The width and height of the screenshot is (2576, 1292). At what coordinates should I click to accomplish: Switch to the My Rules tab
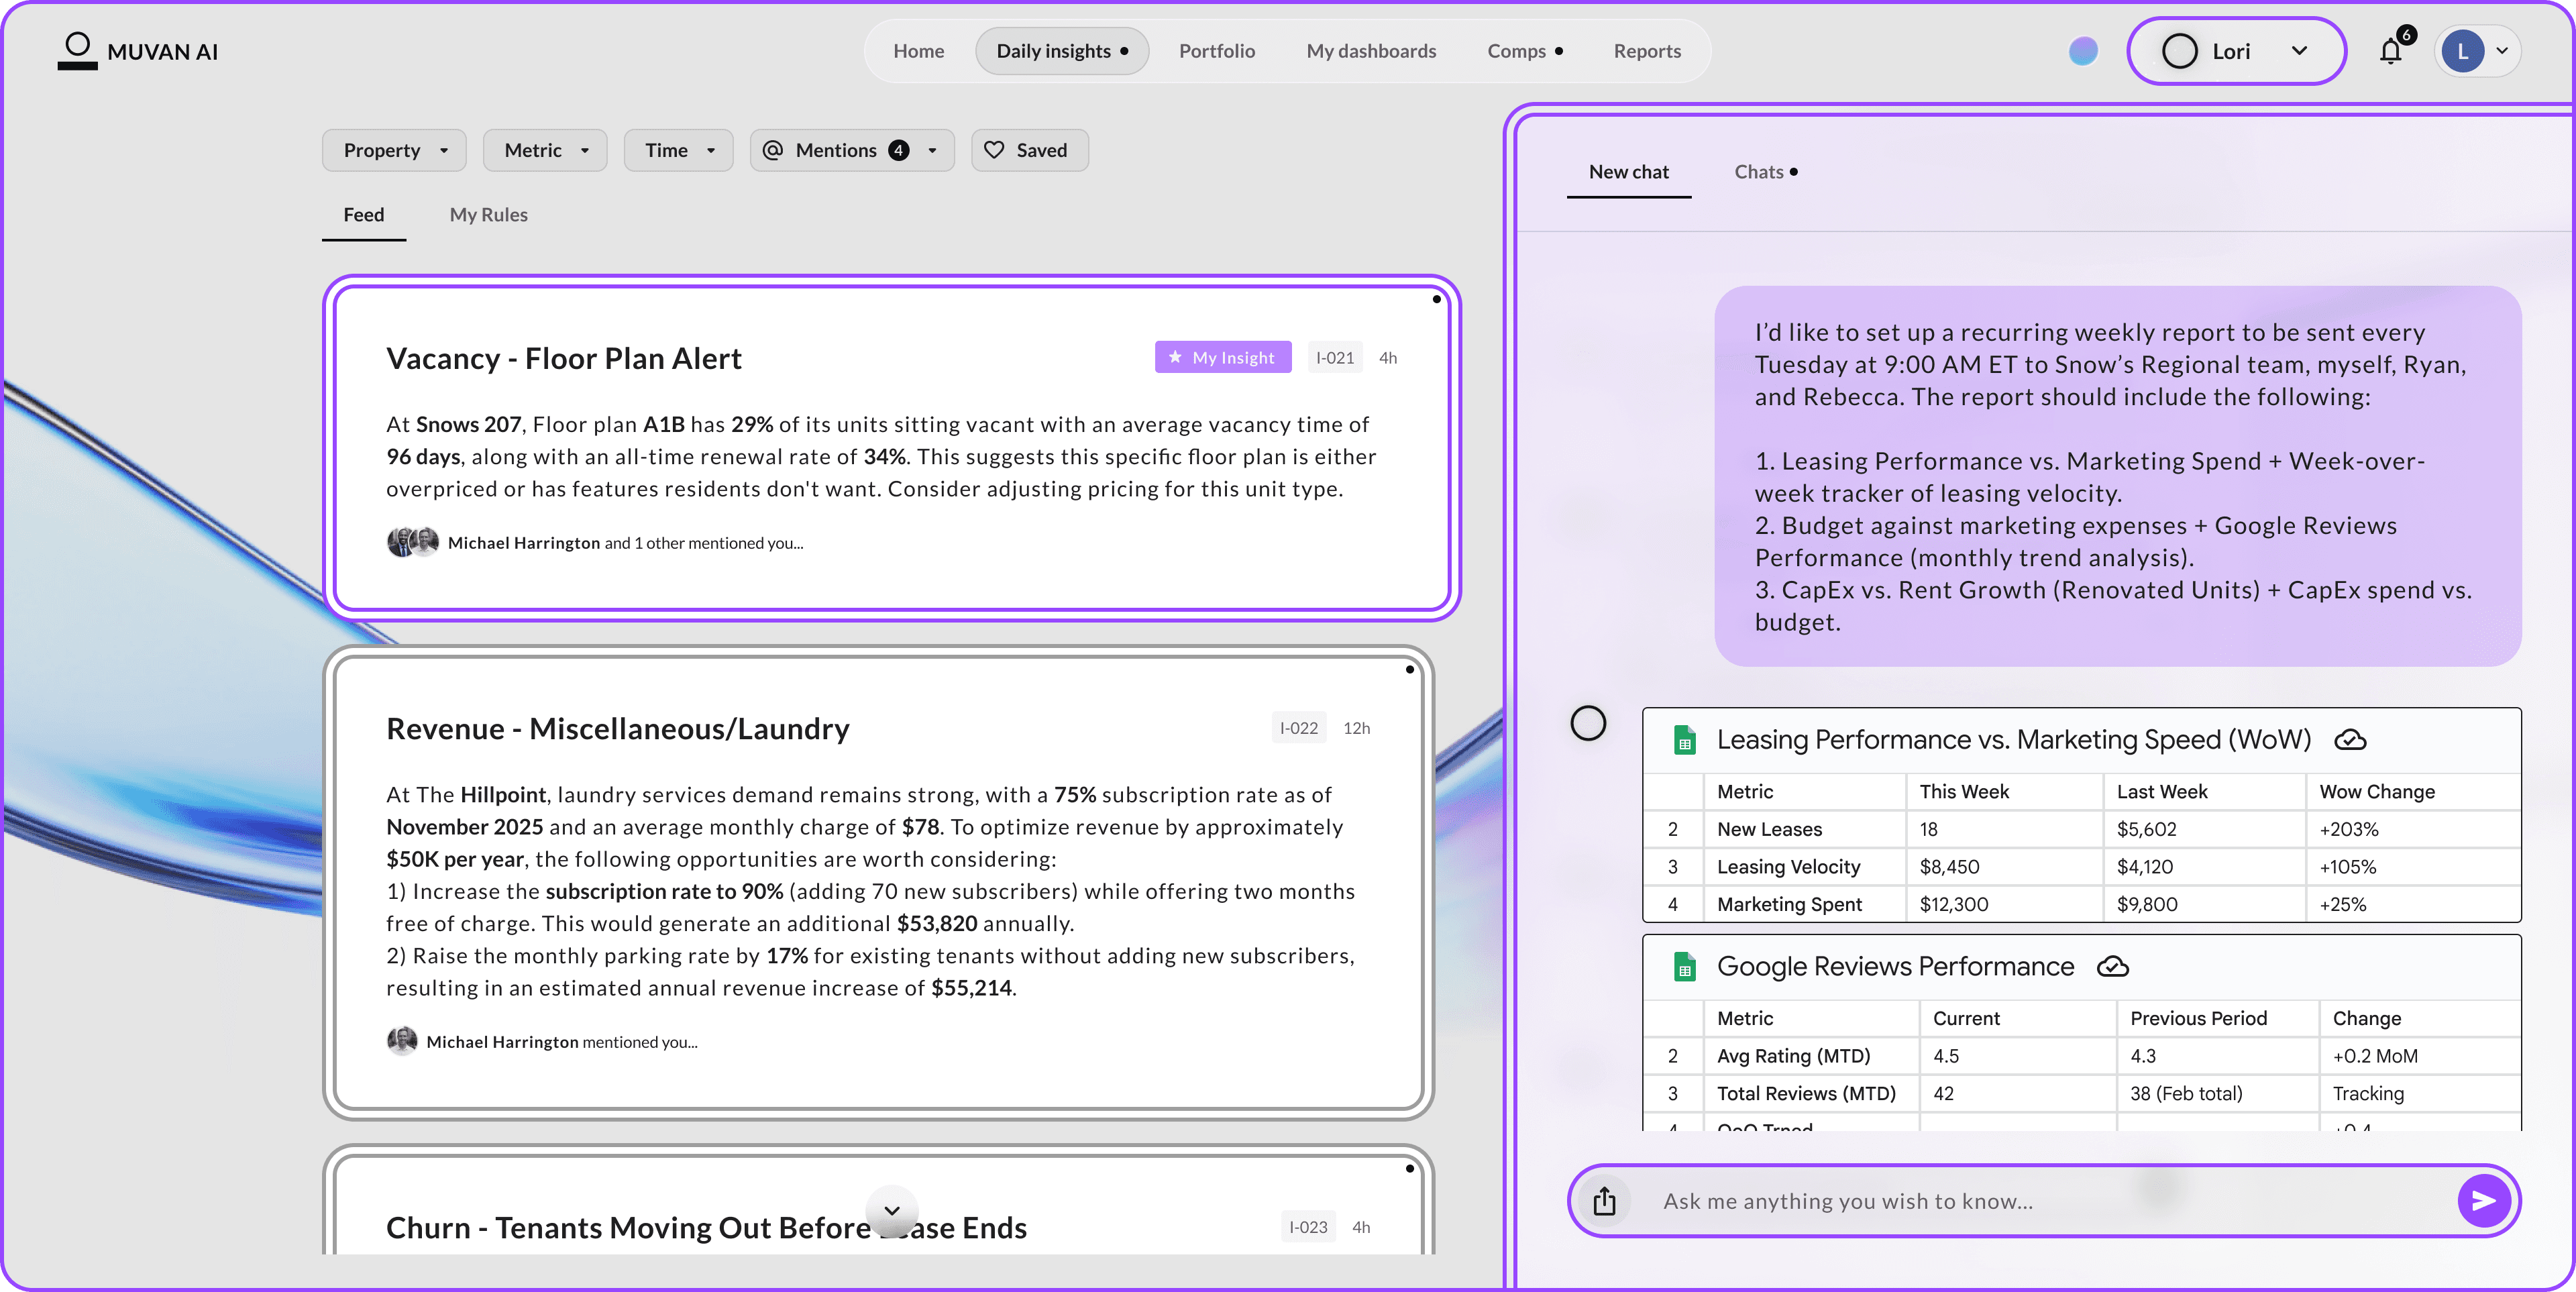click(x=488, y=215)
